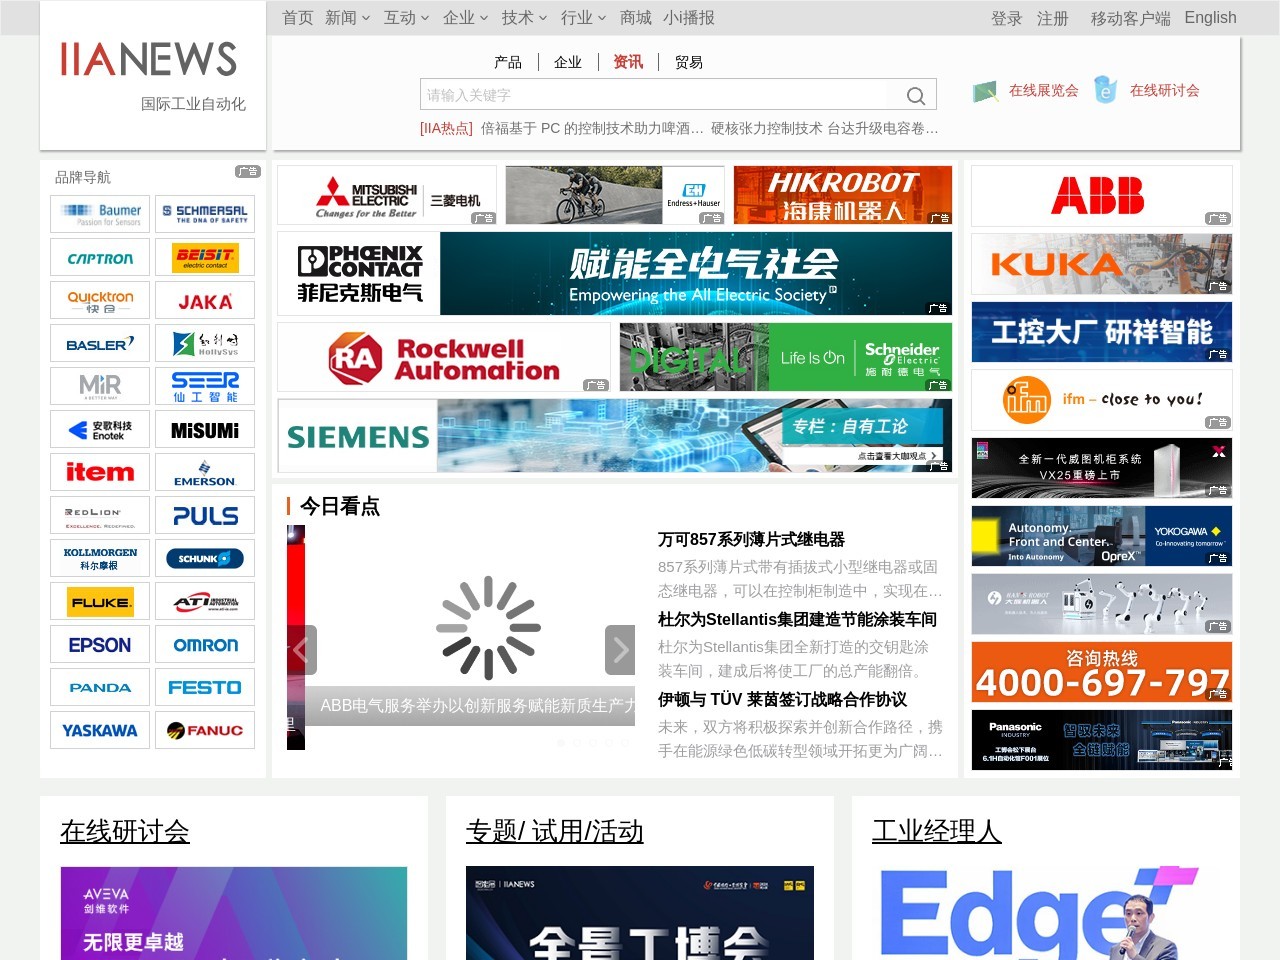Open the IIANEWS logo homepage
The width and height of the screenshot is (1280, 960).
pos(149,60)
